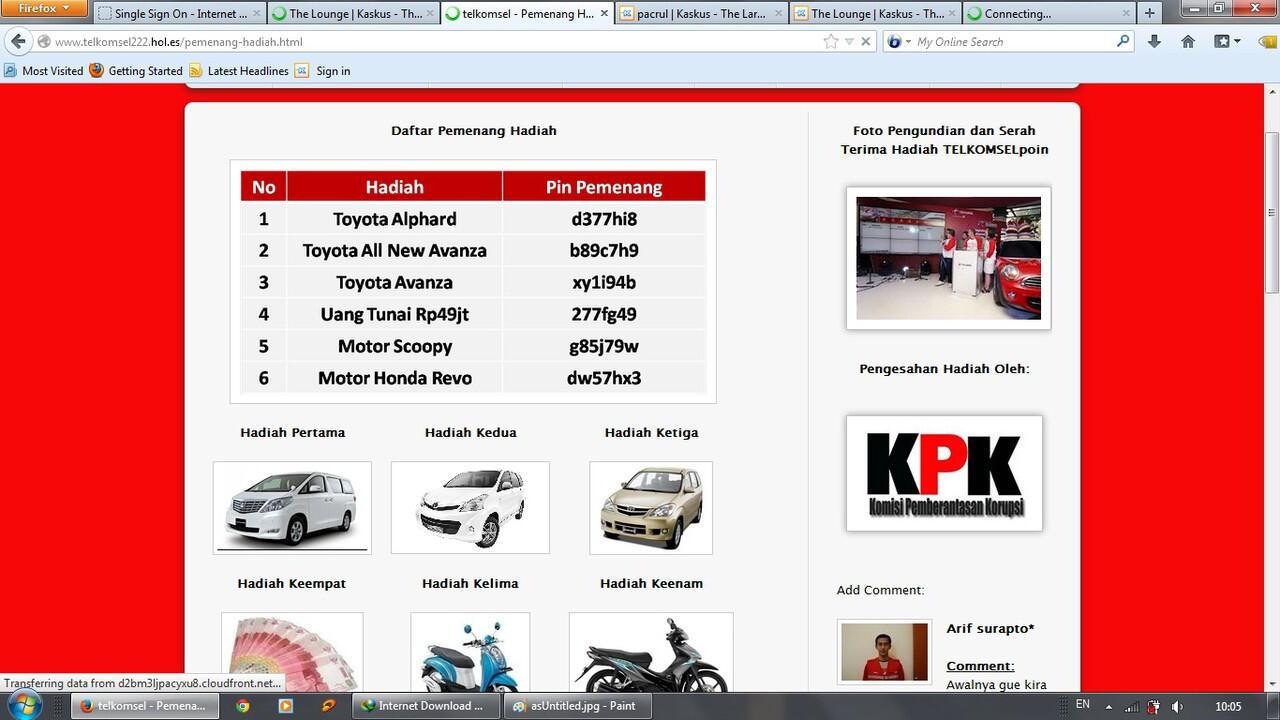Open the Windows Start button
1280x720 pixels.
tap(23, 704)
